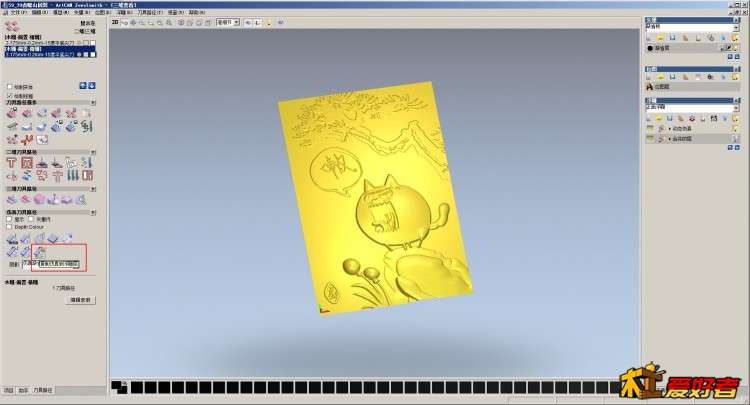Screen dimensions: 750x405
Task: Collapse the Toolpath Simulation section
Action: [93, 212]
